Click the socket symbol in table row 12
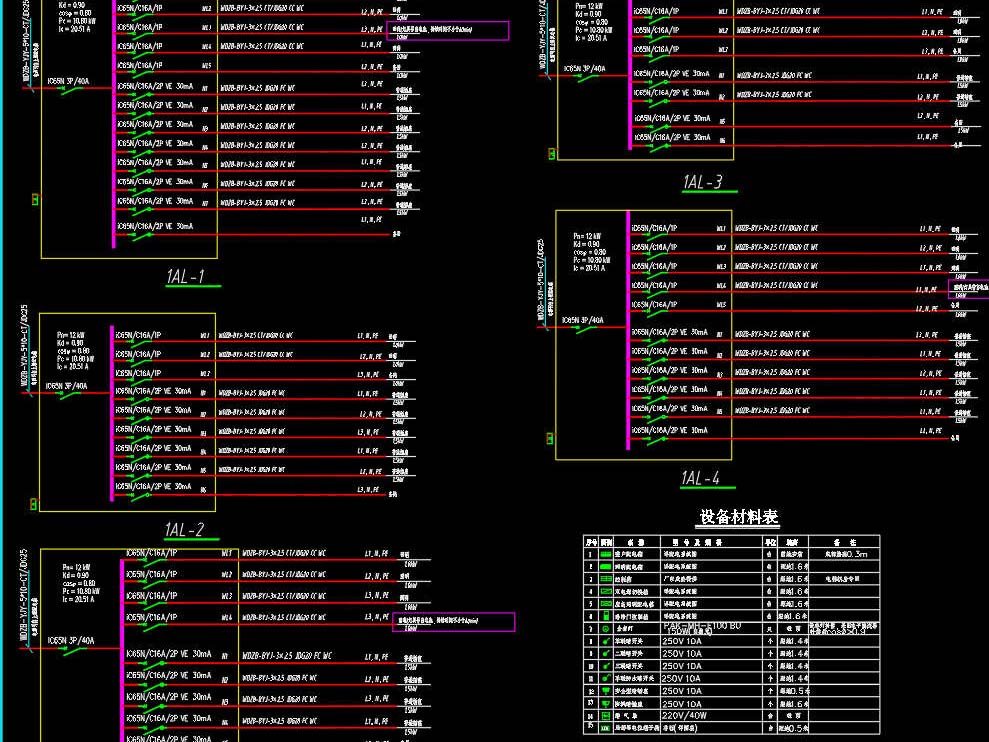This screenshot has width=989, height=742. click(606, 691)
